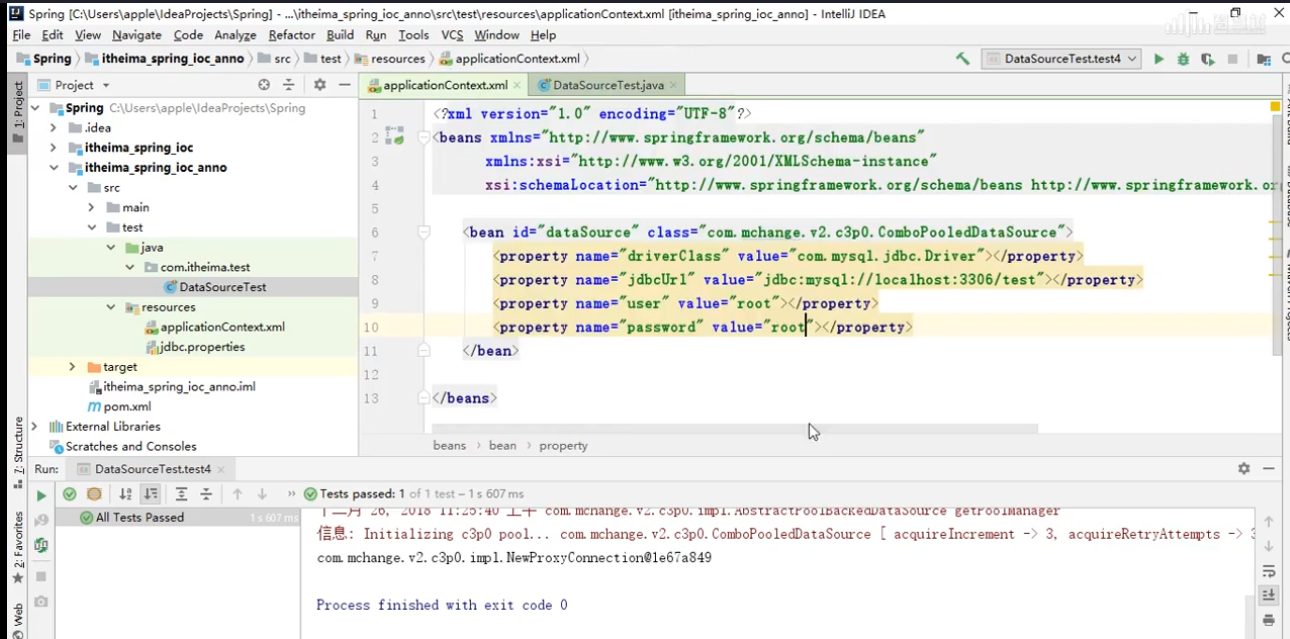Image resolution: width=1290 pixels, height=639 pixels.
Task: Expand the main folder
Action: (x=92, y=208)
